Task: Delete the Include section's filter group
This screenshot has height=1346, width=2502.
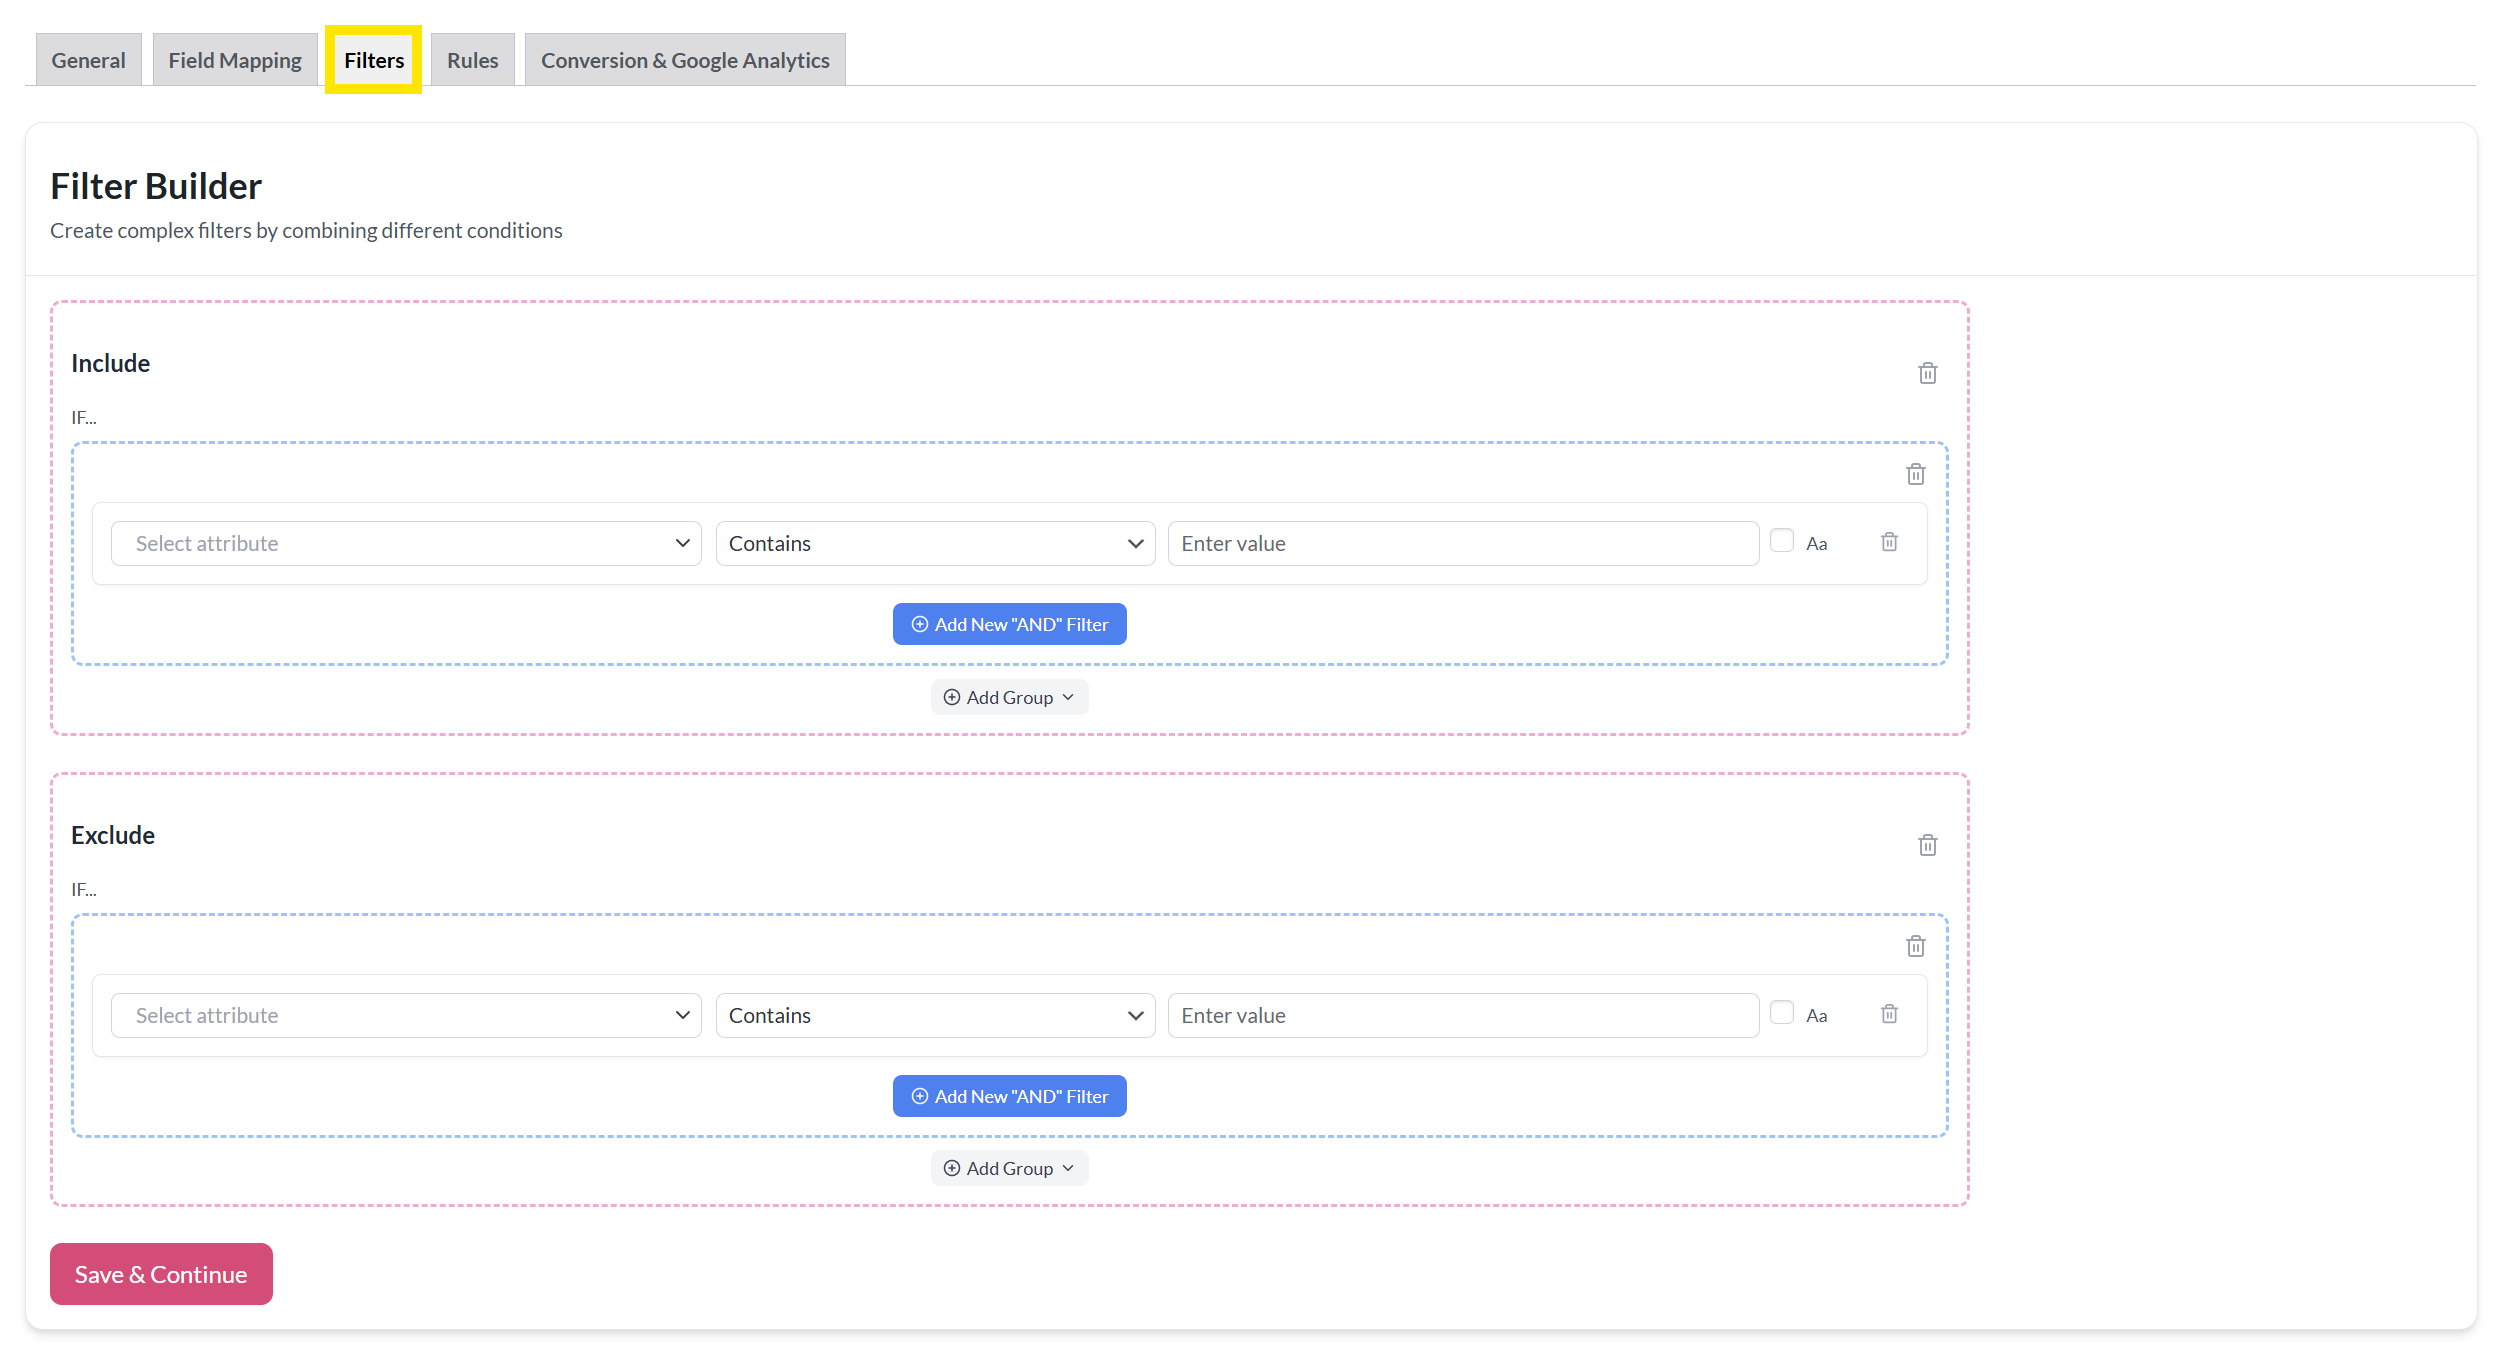Action: tap(1915, 474)
